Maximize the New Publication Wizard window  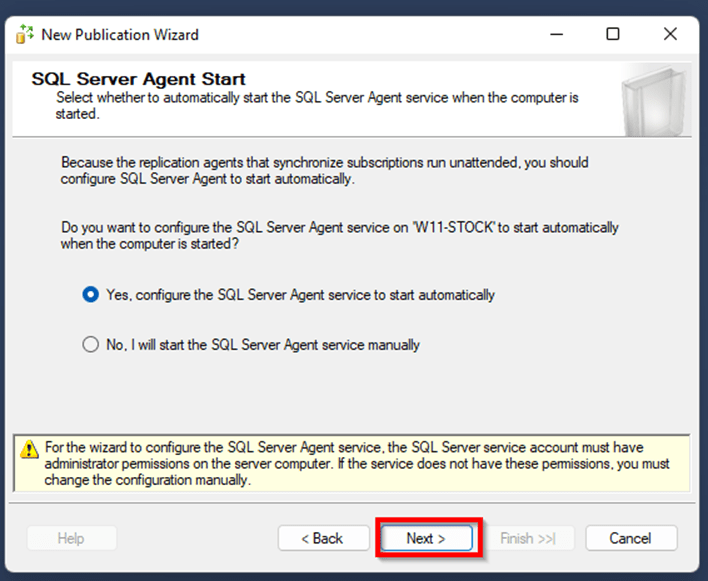[613, 34]
